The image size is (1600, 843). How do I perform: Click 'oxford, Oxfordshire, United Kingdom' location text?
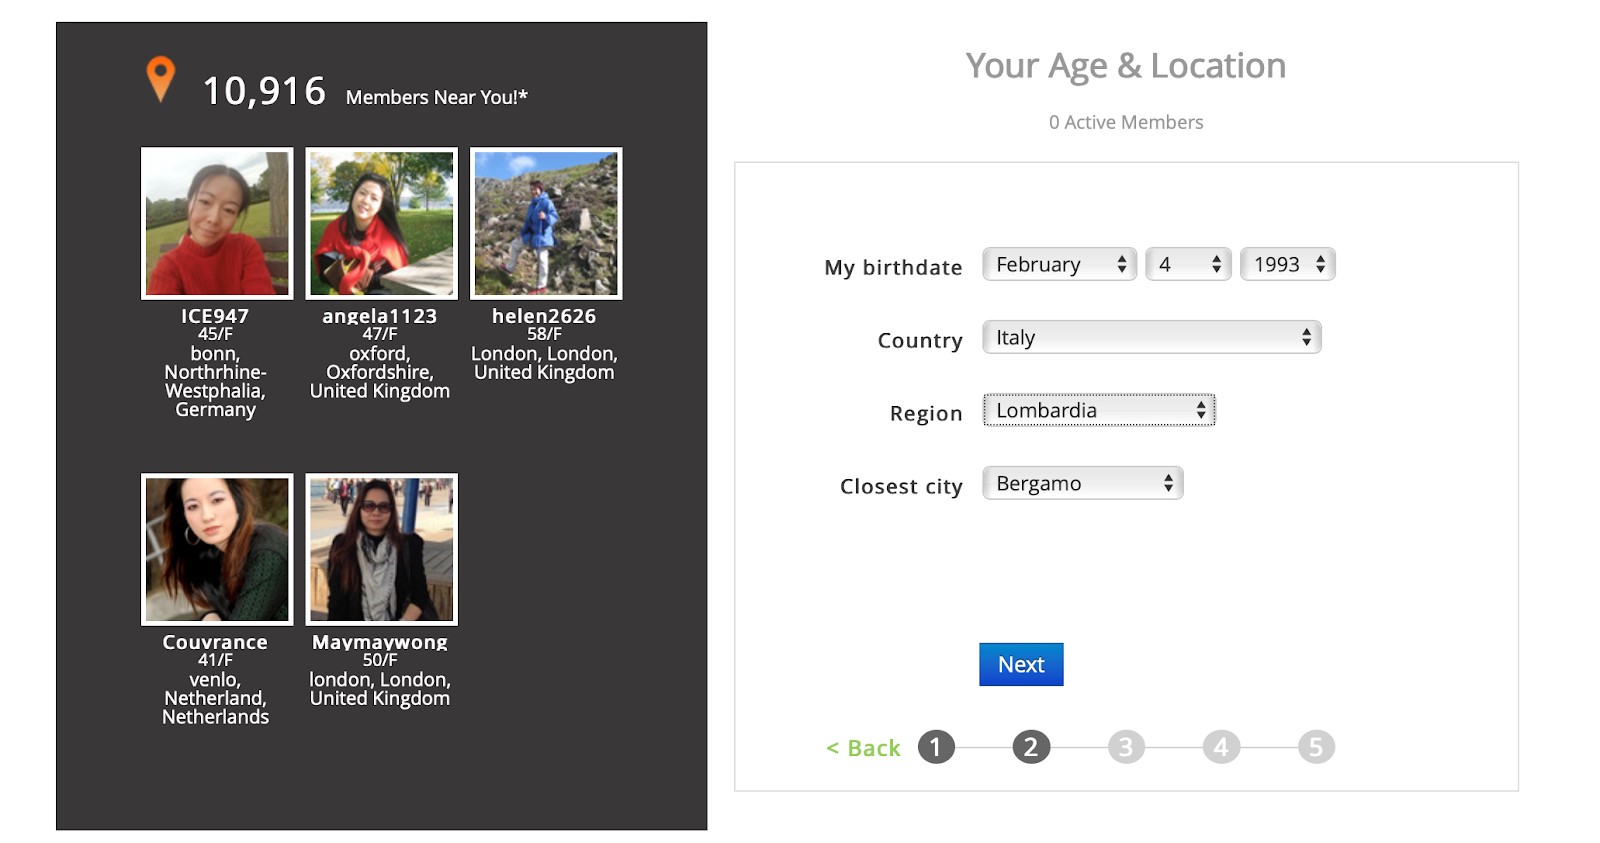tap(380, 372)
